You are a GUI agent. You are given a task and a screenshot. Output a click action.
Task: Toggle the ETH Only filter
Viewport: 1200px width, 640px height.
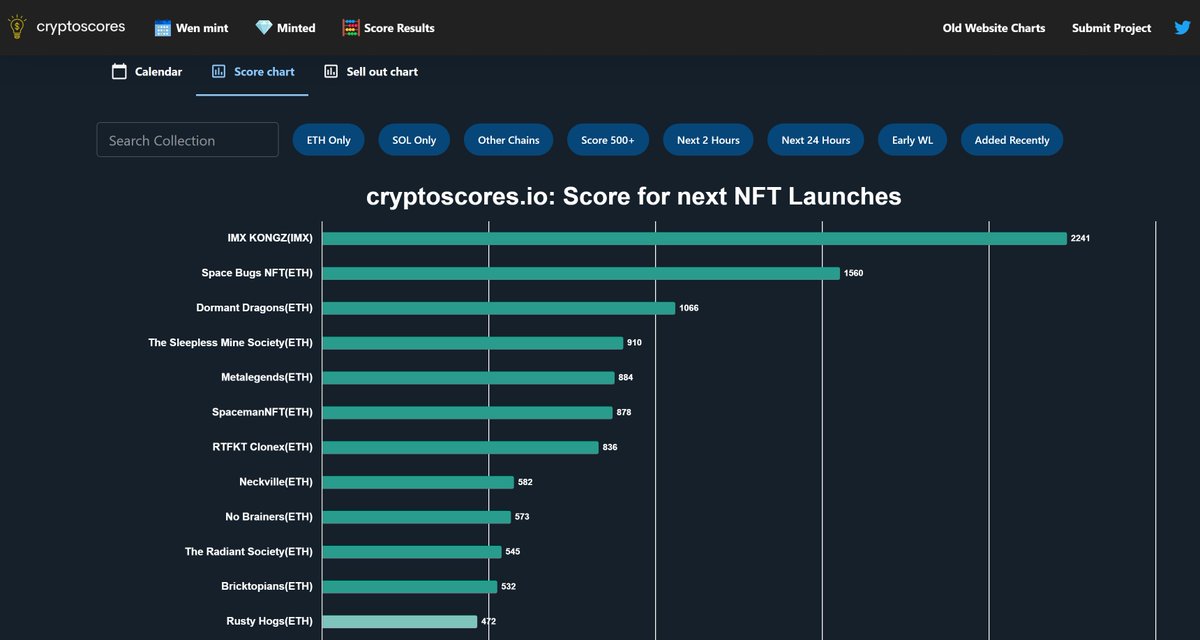328,140
